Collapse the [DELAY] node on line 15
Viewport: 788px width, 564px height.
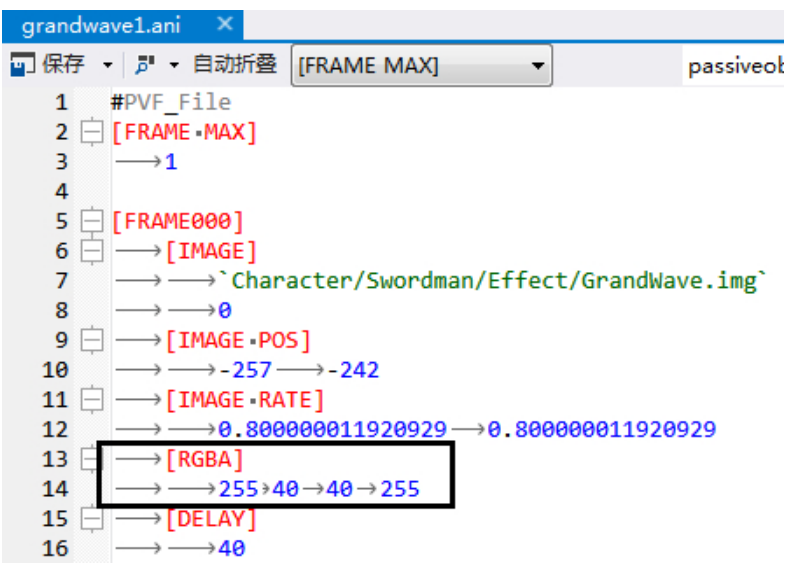coord(92,519)
